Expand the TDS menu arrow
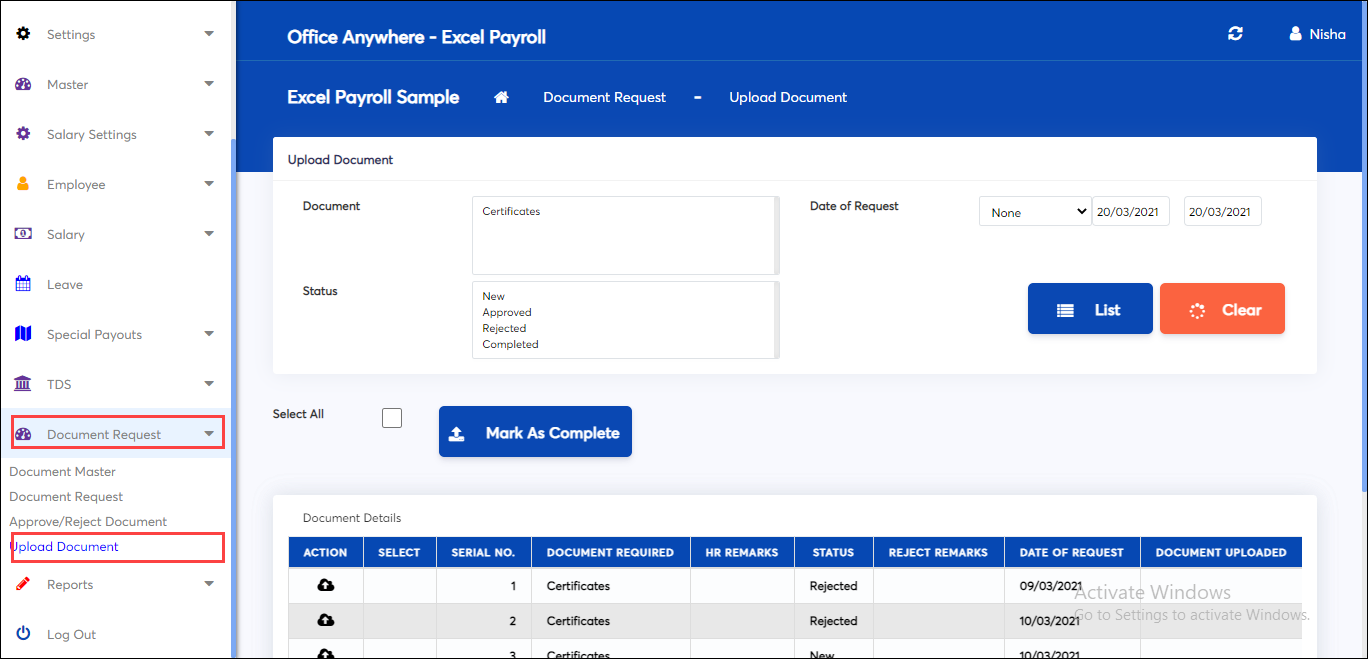 click(x=209, y=384)
